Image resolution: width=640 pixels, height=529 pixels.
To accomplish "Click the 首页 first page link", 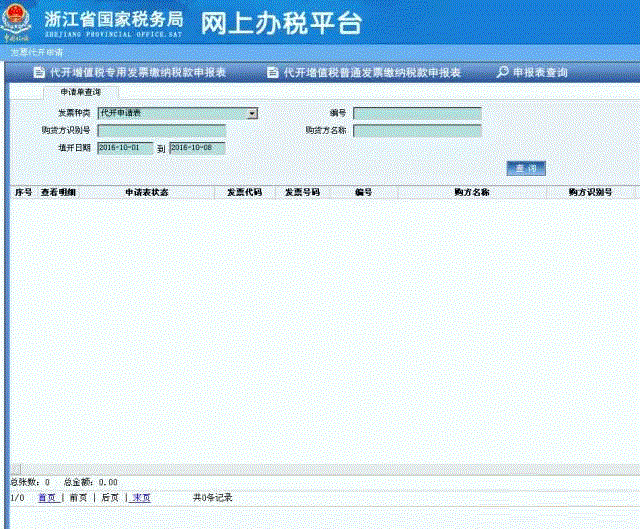I will 47,498.
